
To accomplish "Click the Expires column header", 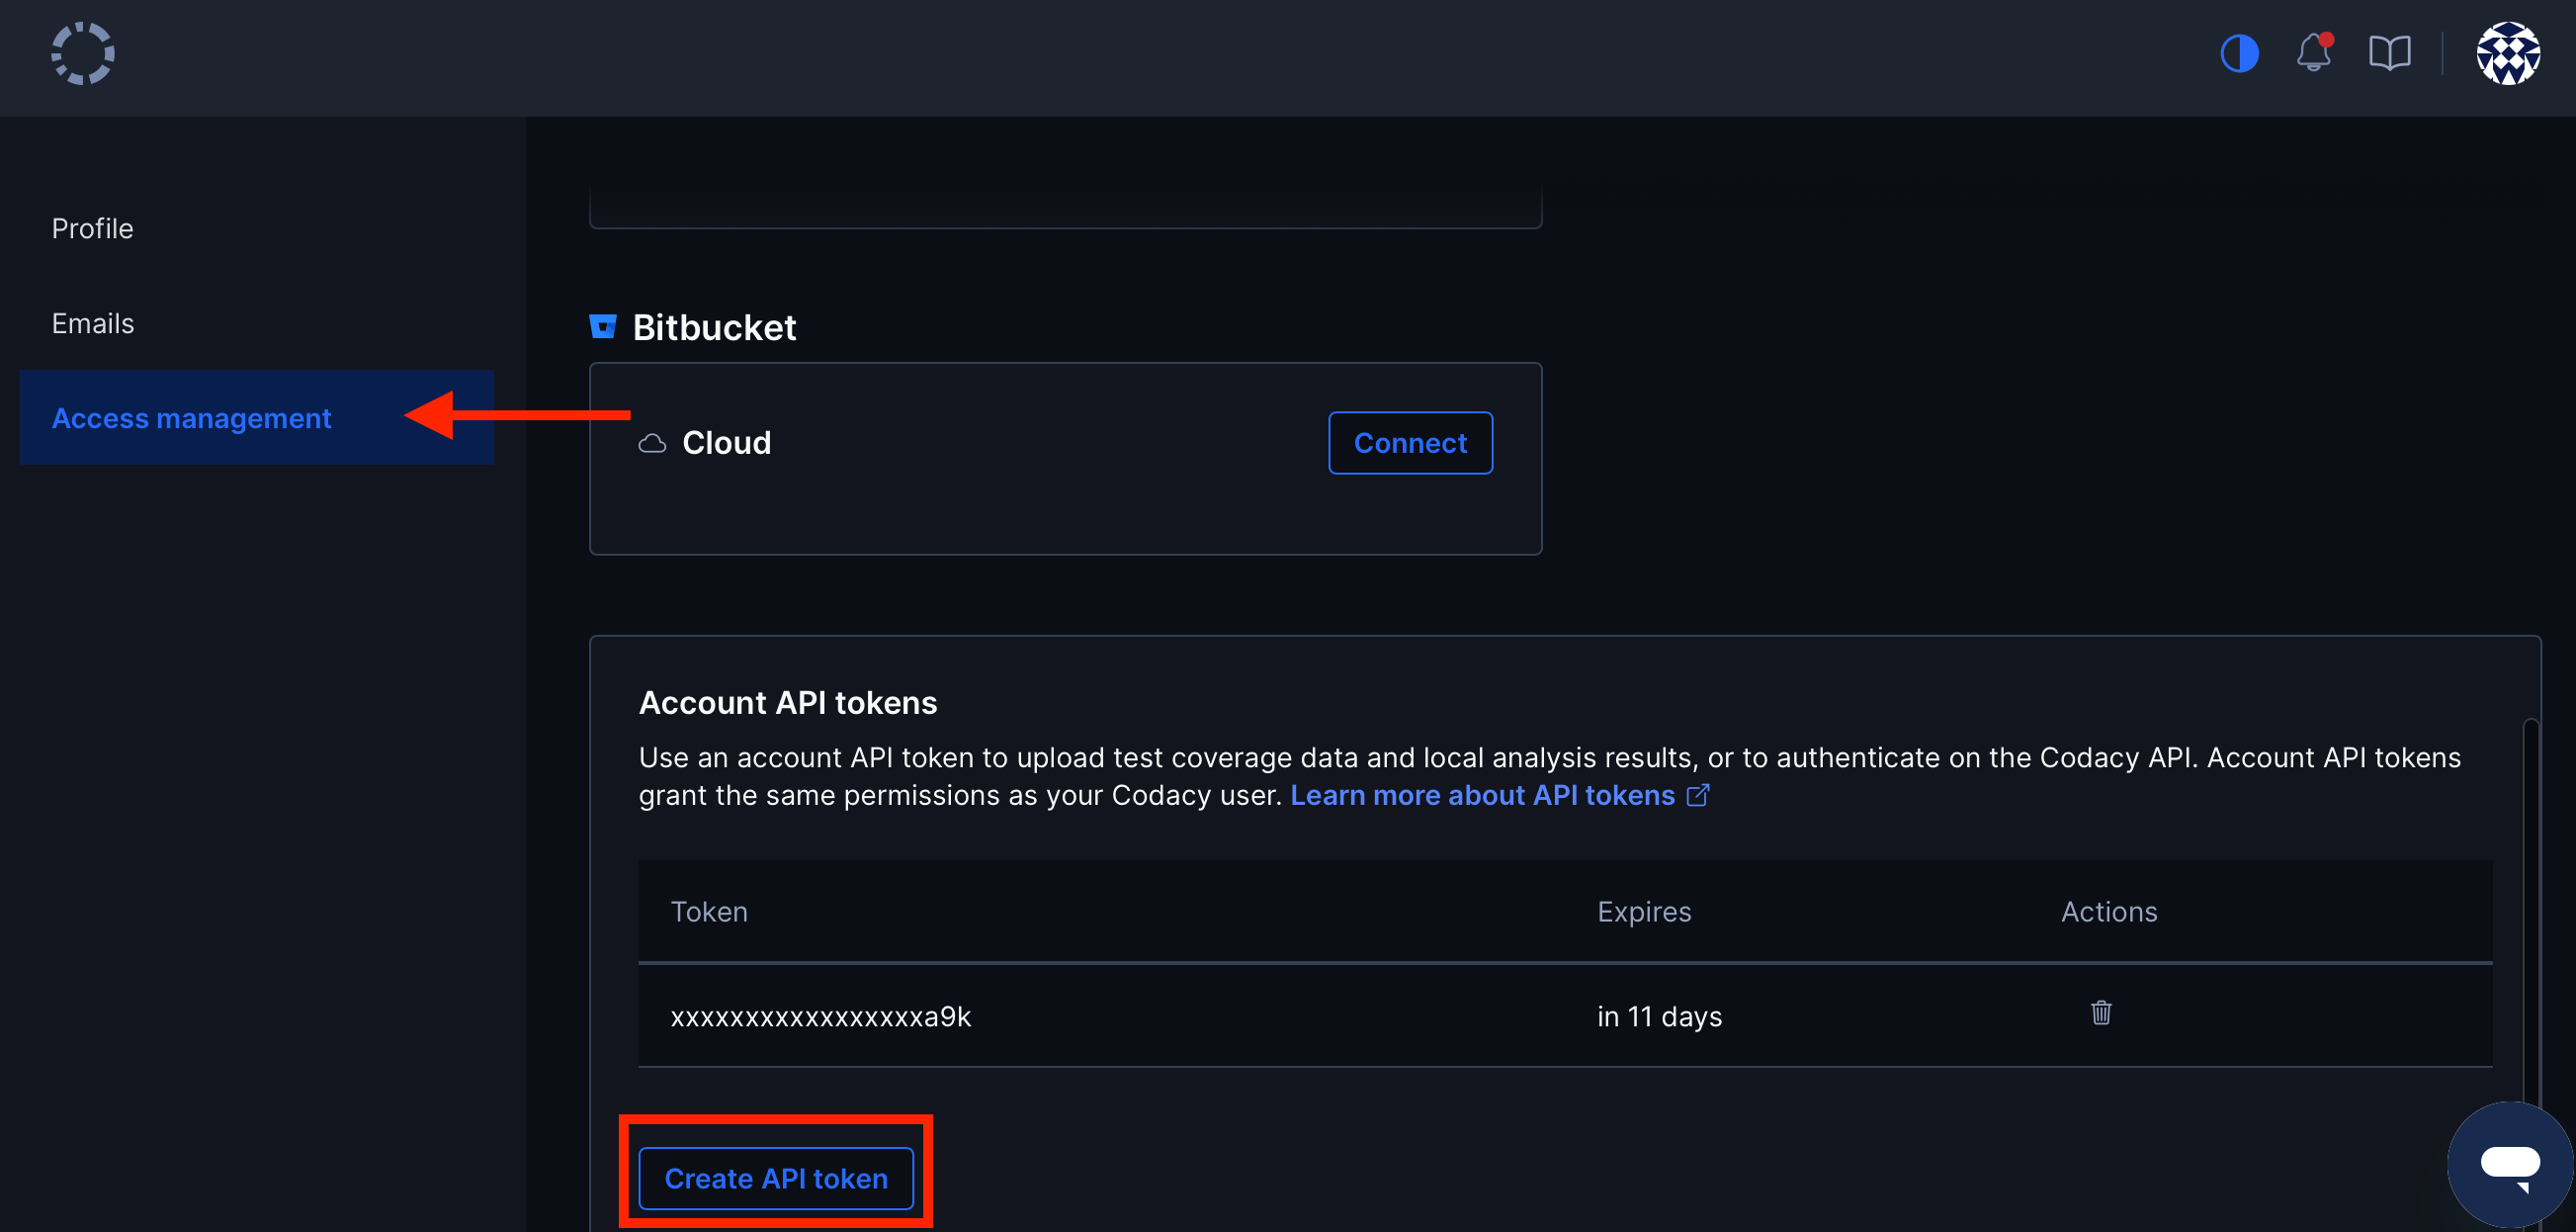I will tap(1644, 912).
